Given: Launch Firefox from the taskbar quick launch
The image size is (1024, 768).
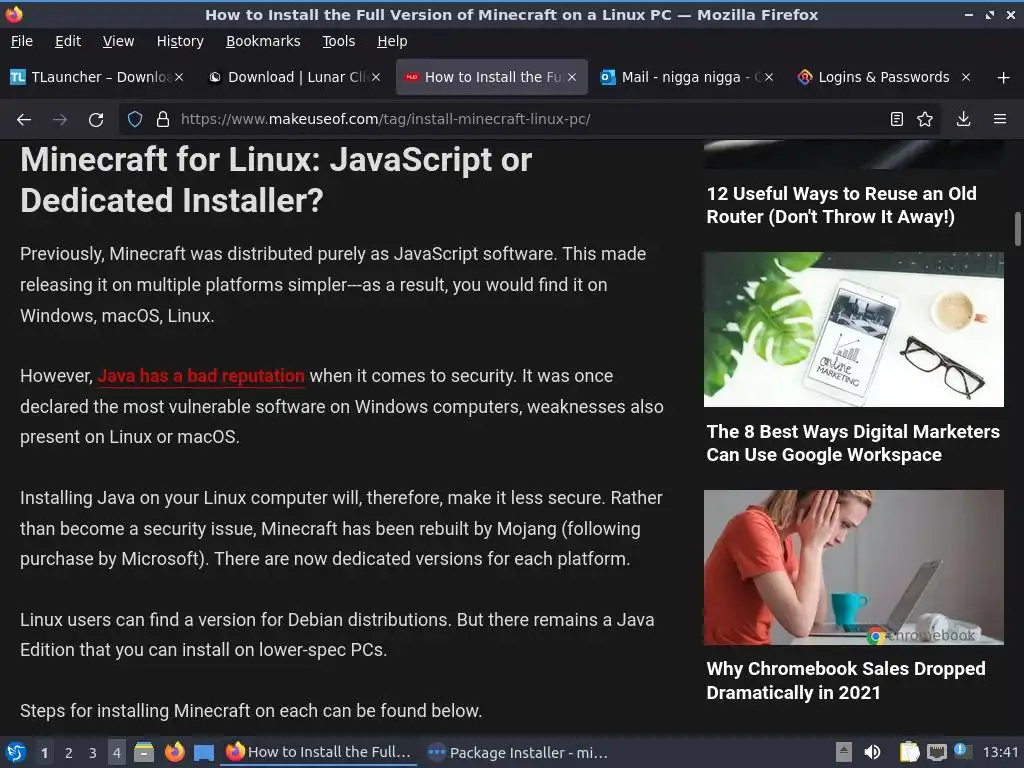Looking at the screenshot, I should pyautogui.click(x=174, y=752).
